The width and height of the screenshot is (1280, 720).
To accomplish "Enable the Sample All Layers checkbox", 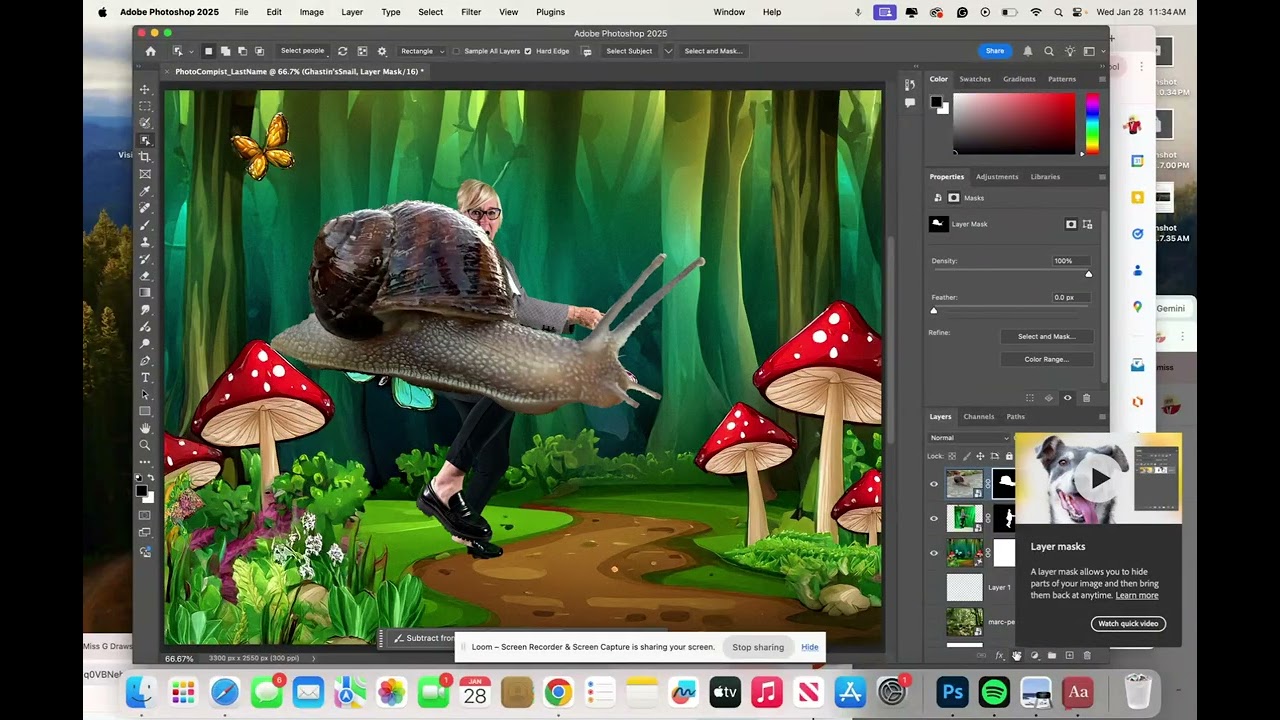I will [456, 51].
